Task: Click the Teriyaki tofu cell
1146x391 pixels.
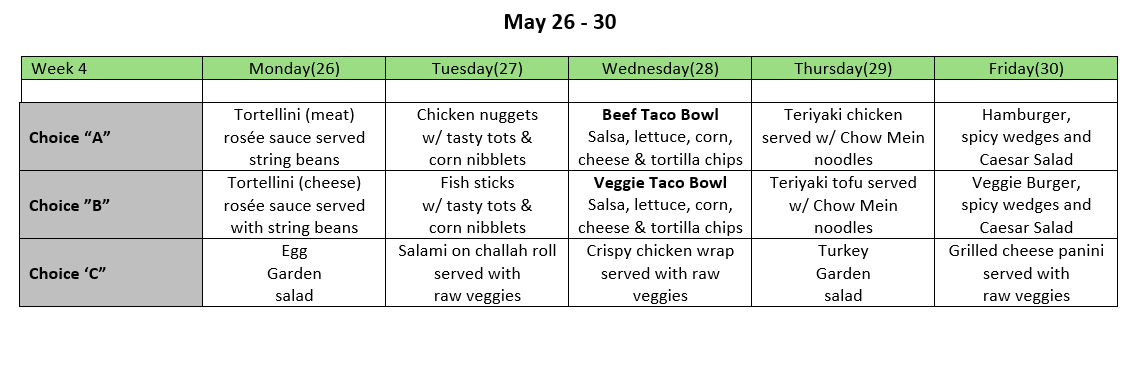Action: pos(843,205)
